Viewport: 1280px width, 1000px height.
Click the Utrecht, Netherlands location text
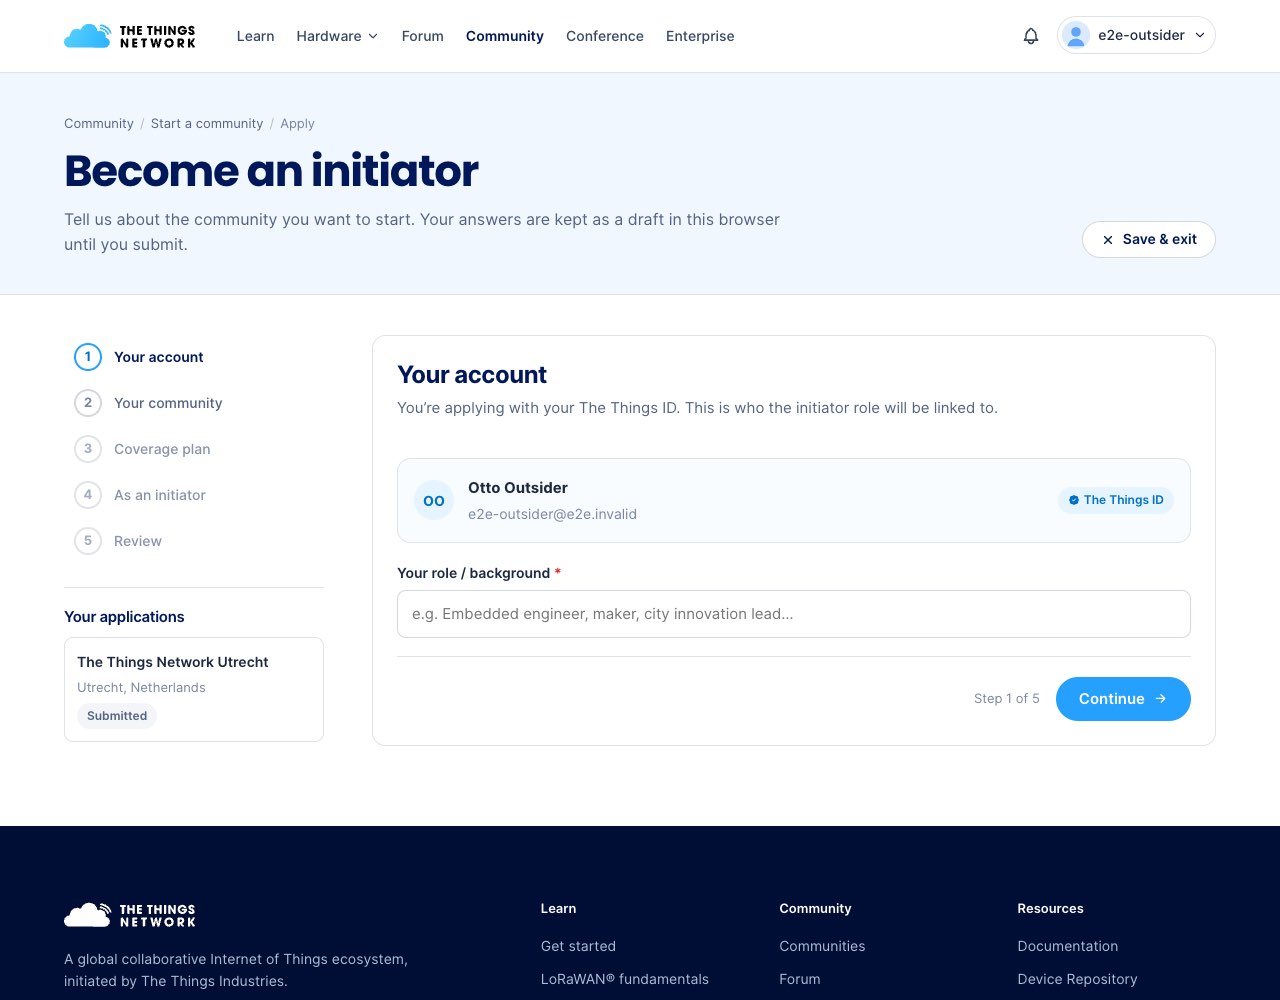141,688
